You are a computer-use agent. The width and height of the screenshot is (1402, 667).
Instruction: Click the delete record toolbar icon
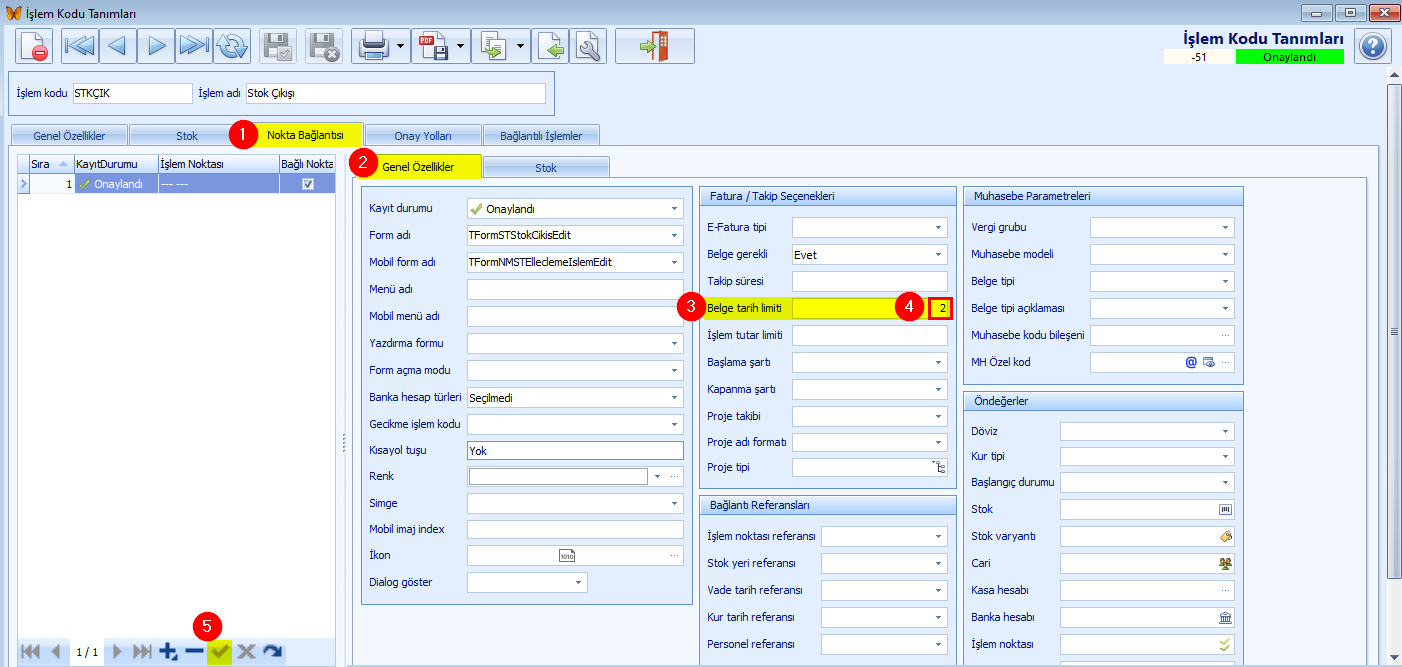(x=34, y=47)
